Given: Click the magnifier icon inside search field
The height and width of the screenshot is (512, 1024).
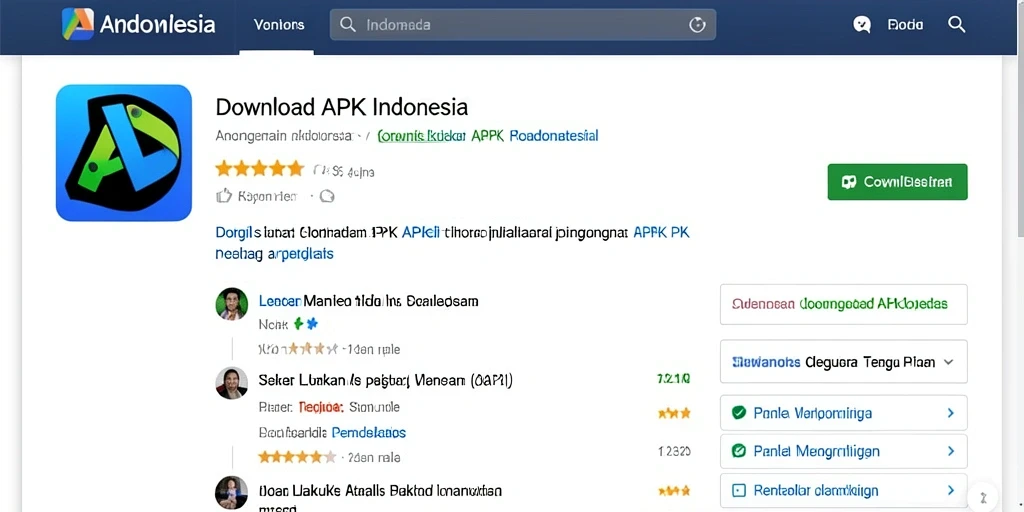Looking at the screenshot, I should [348, 25].
